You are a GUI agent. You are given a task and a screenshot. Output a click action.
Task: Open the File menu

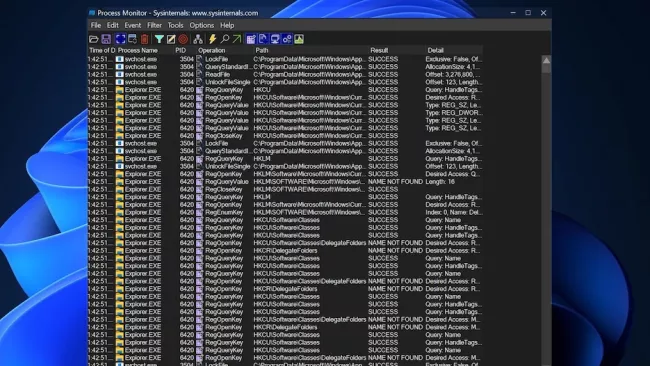(96, 25)
